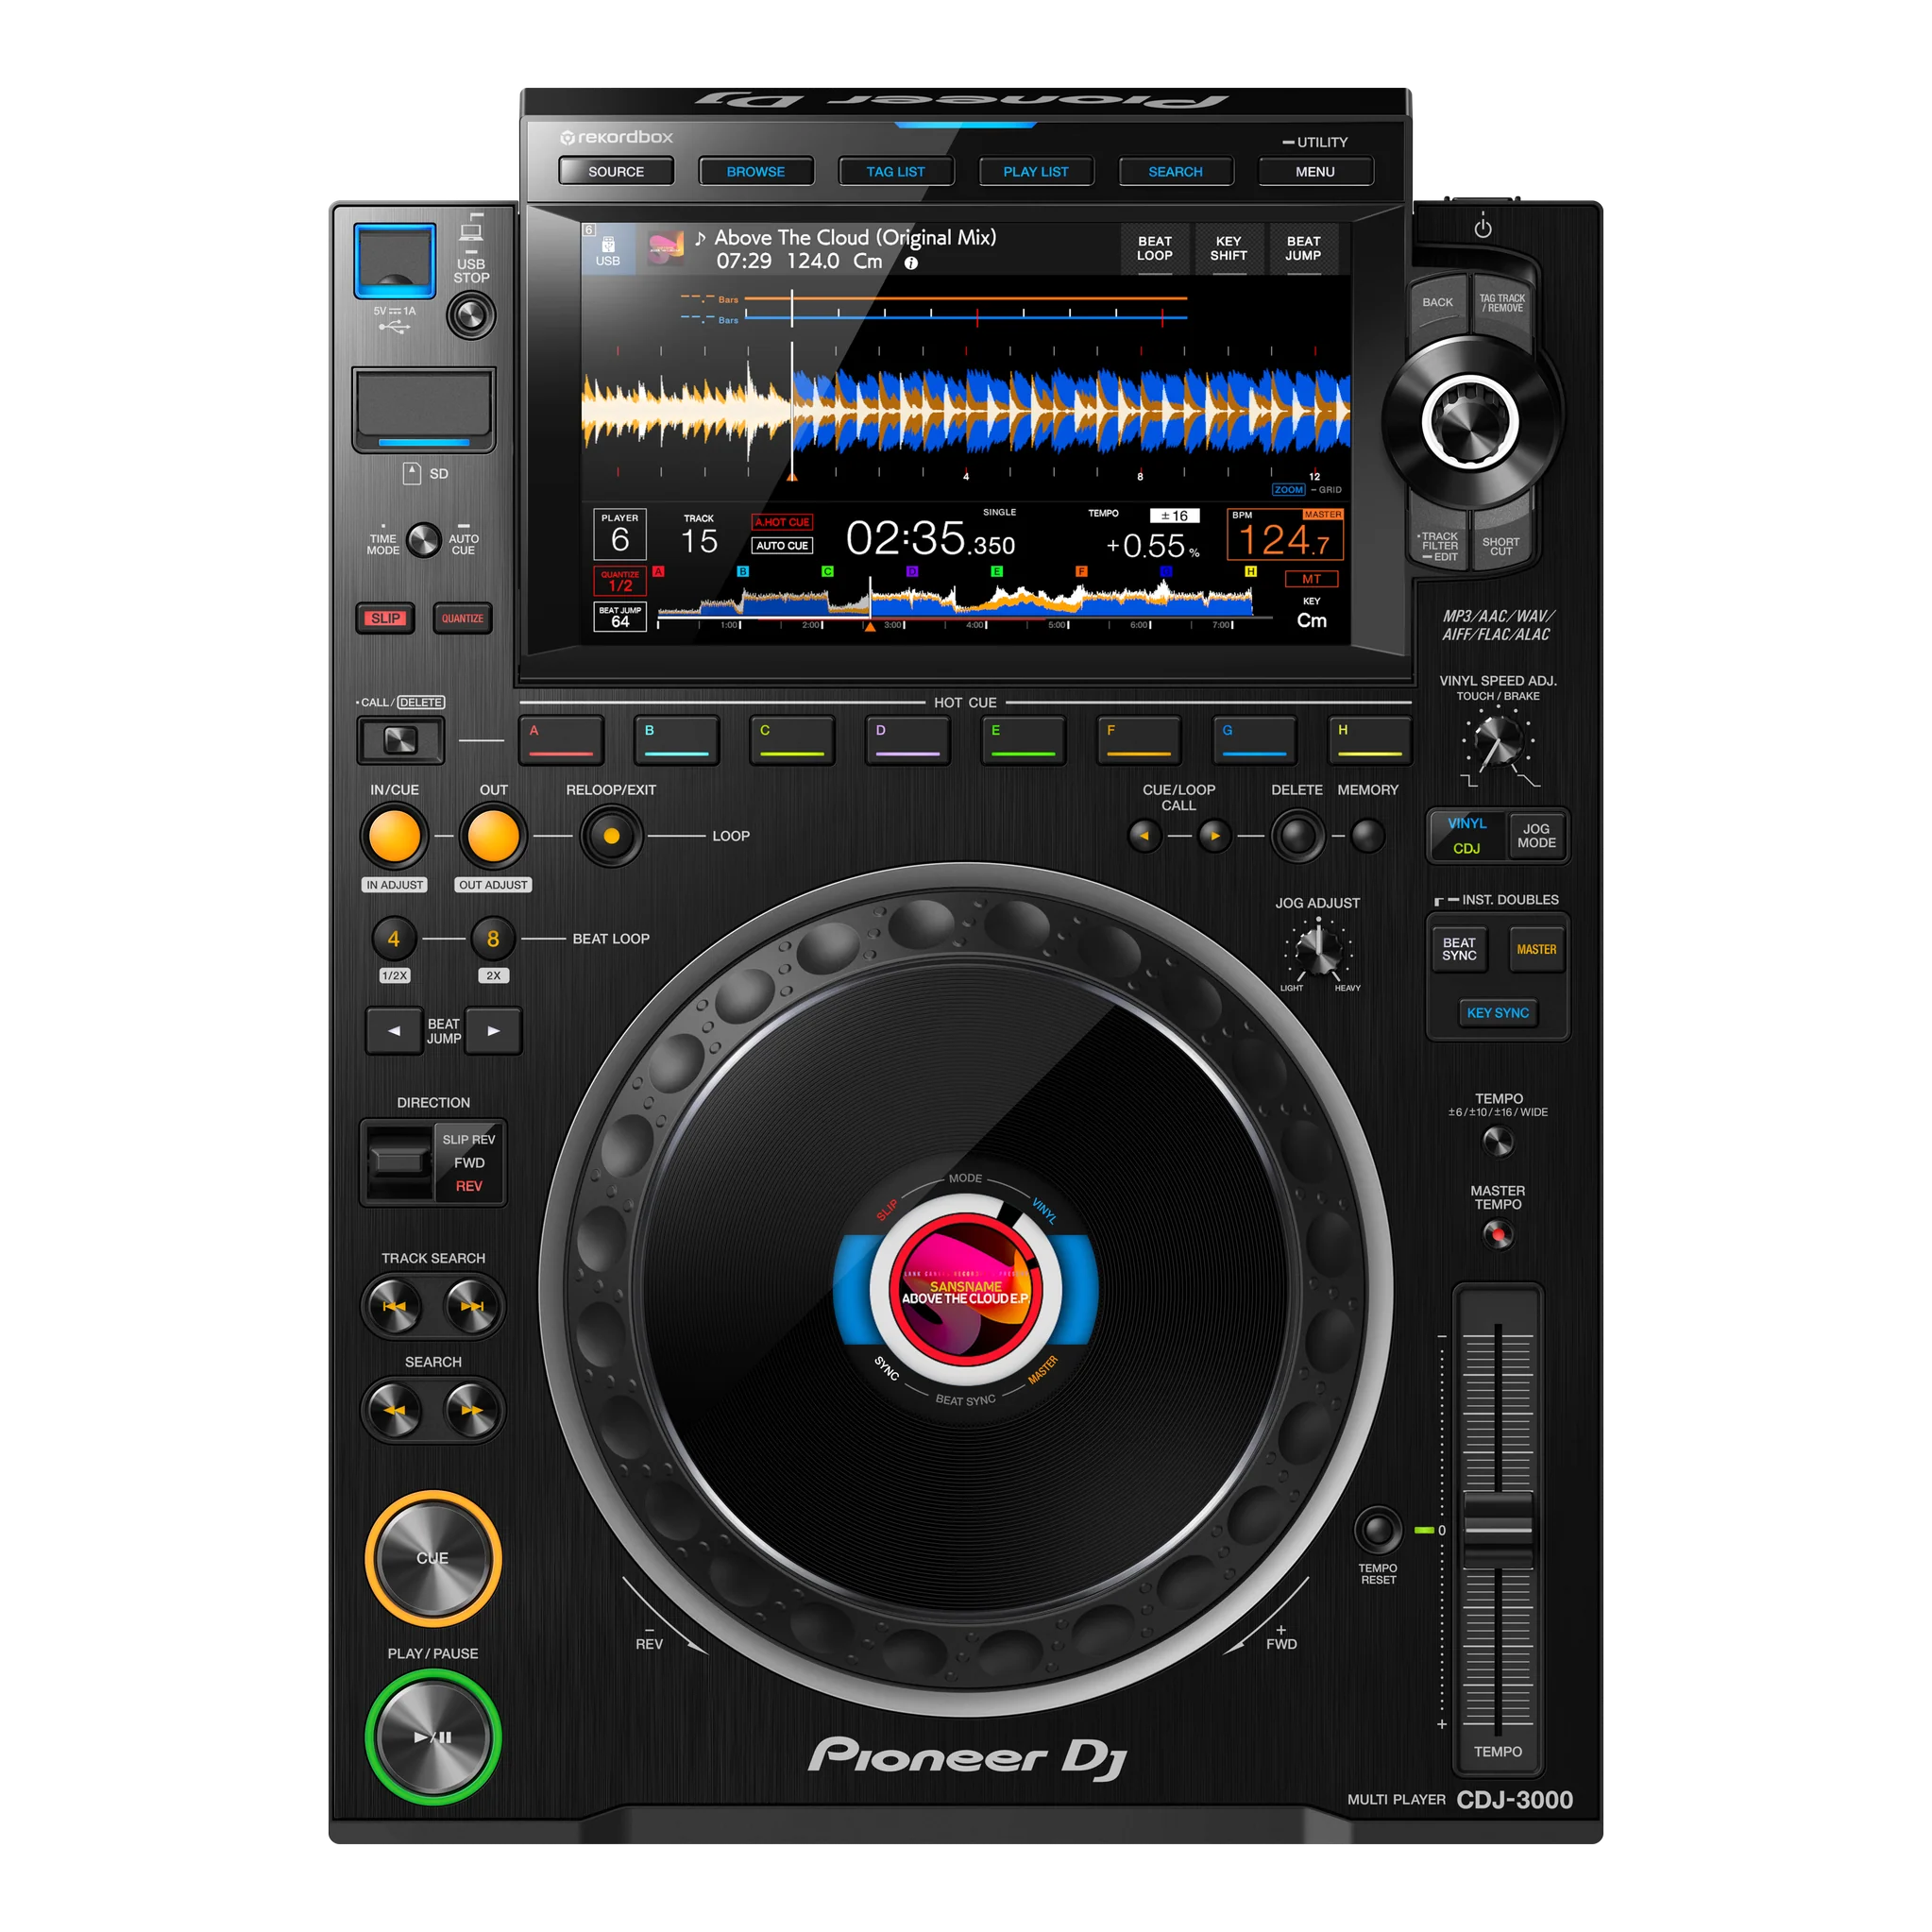Toggle SLIP mode on
The width and height of the screenshot is (1932, 1932).
coord(386,618)
